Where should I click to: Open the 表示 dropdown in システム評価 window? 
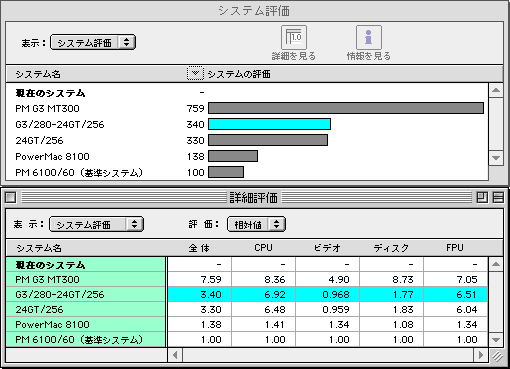(93, 42)
